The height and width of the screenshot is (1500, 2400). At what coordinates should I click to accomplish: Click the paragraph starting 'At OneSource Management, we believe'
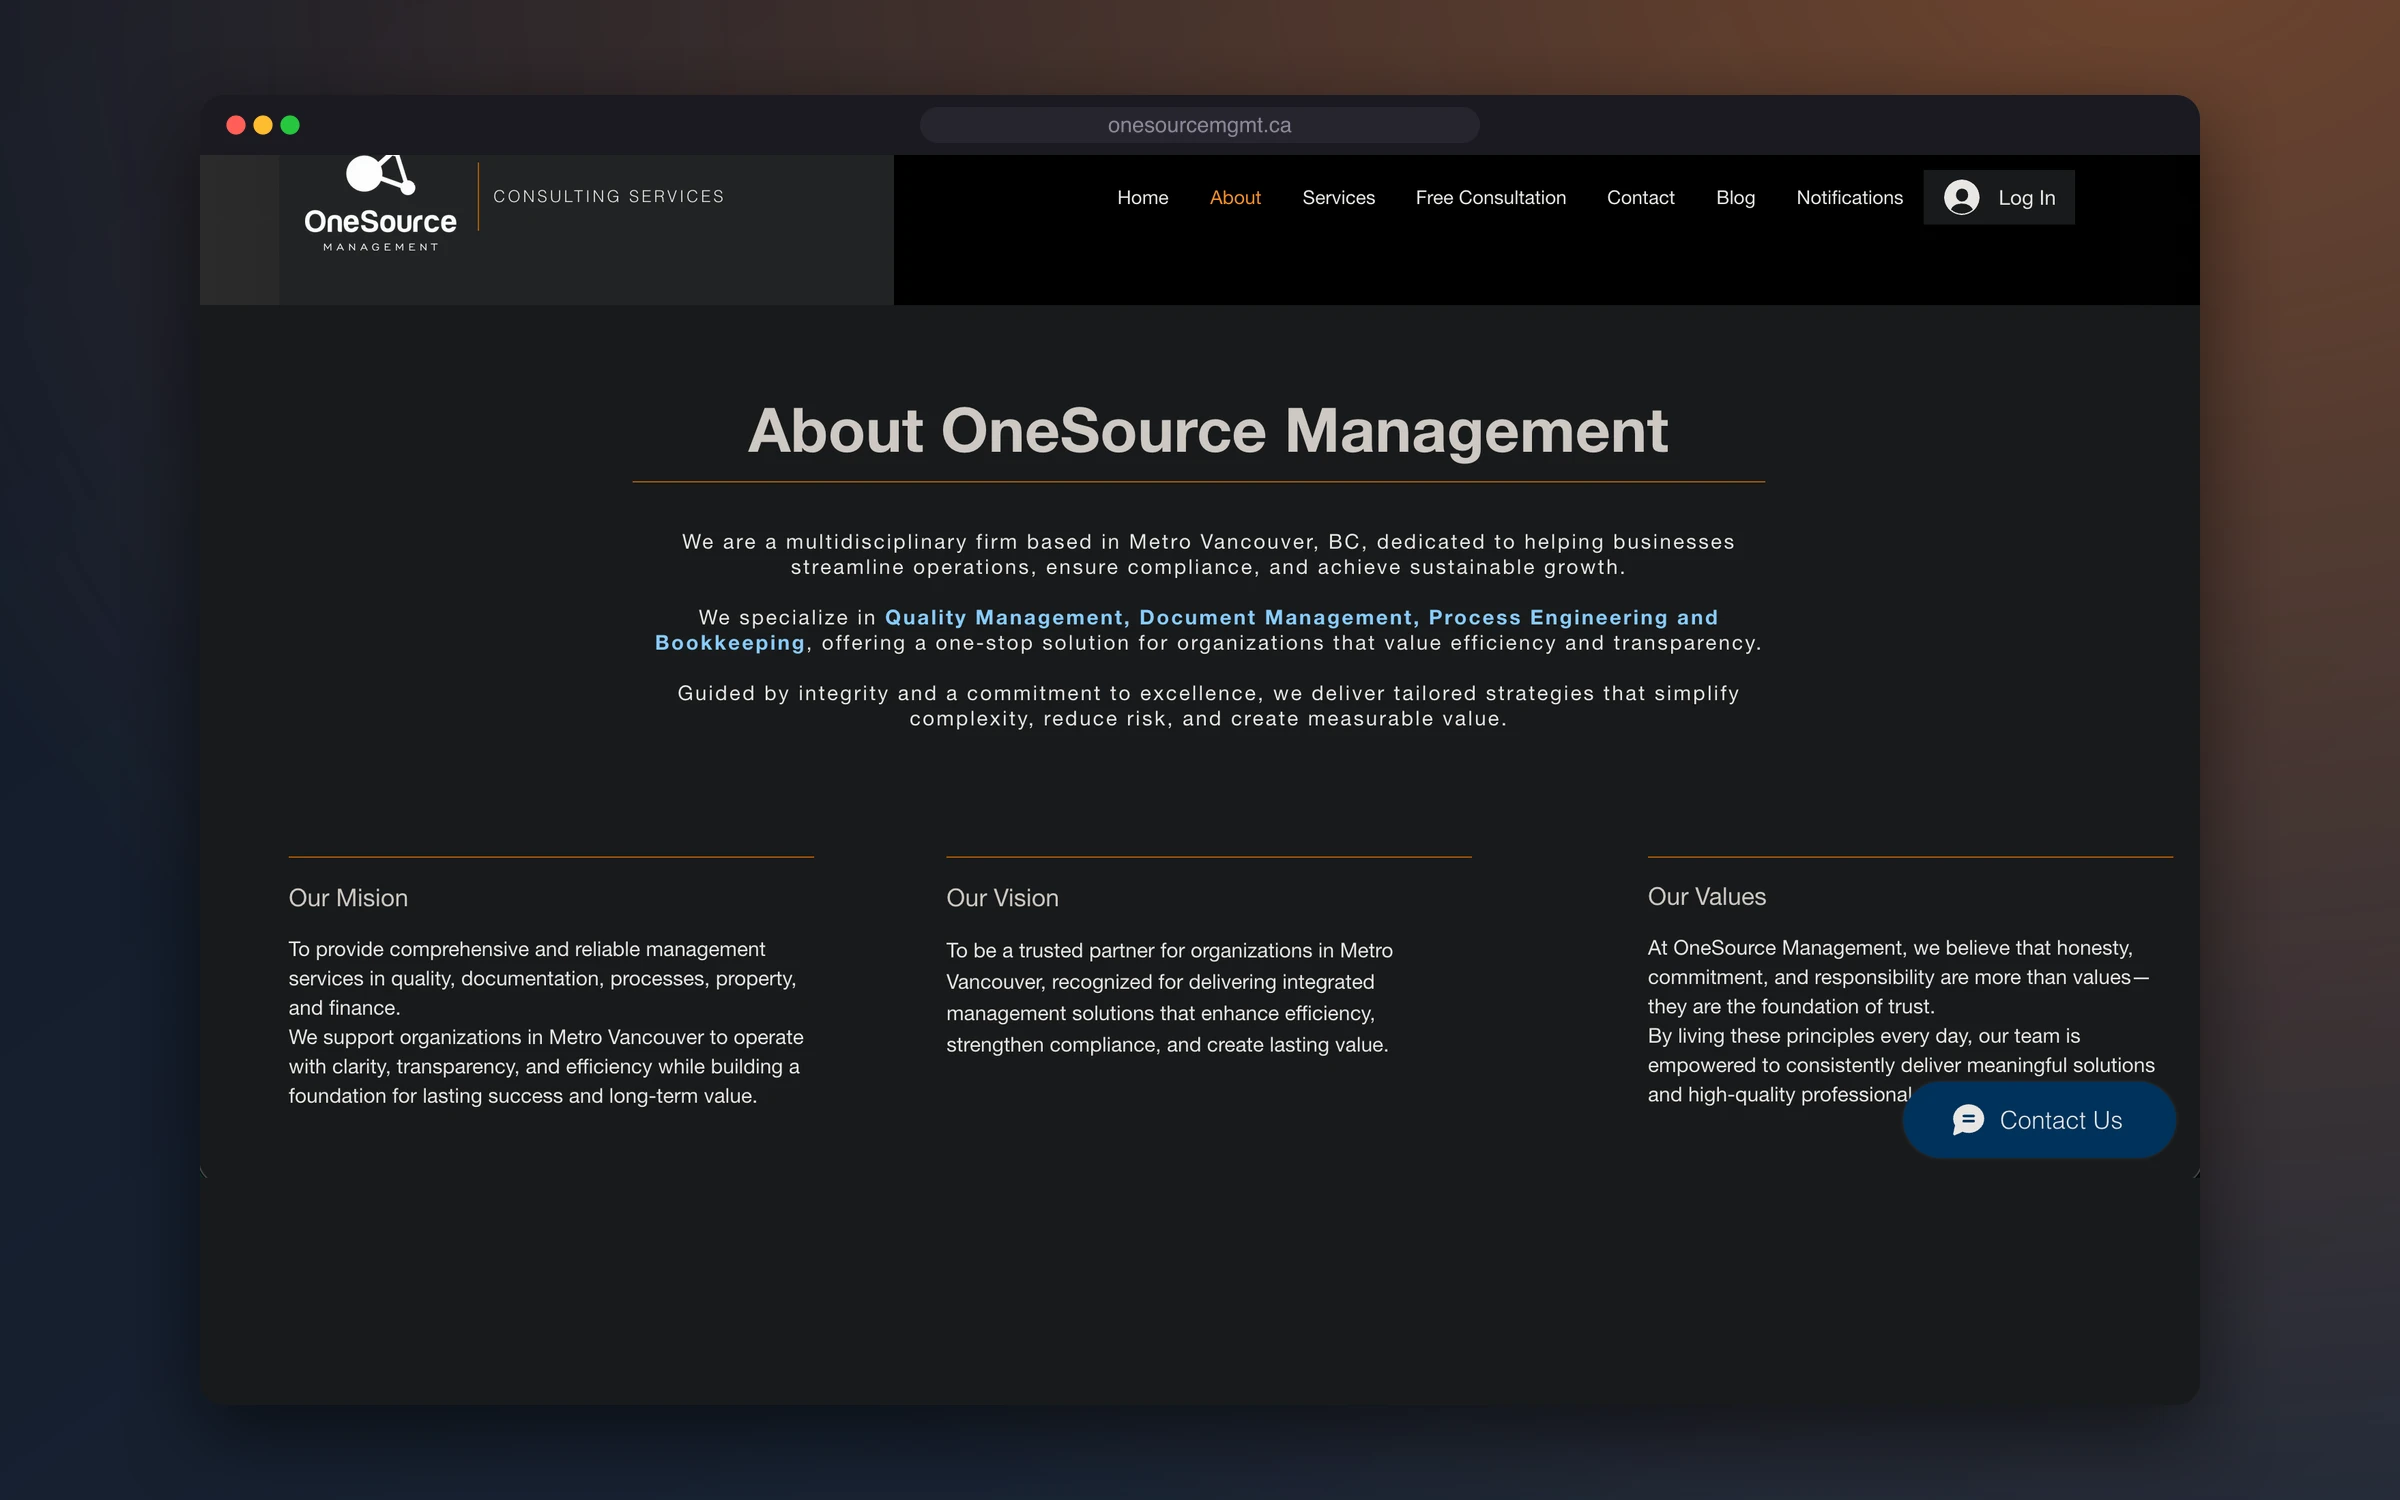(1901, 1021)
